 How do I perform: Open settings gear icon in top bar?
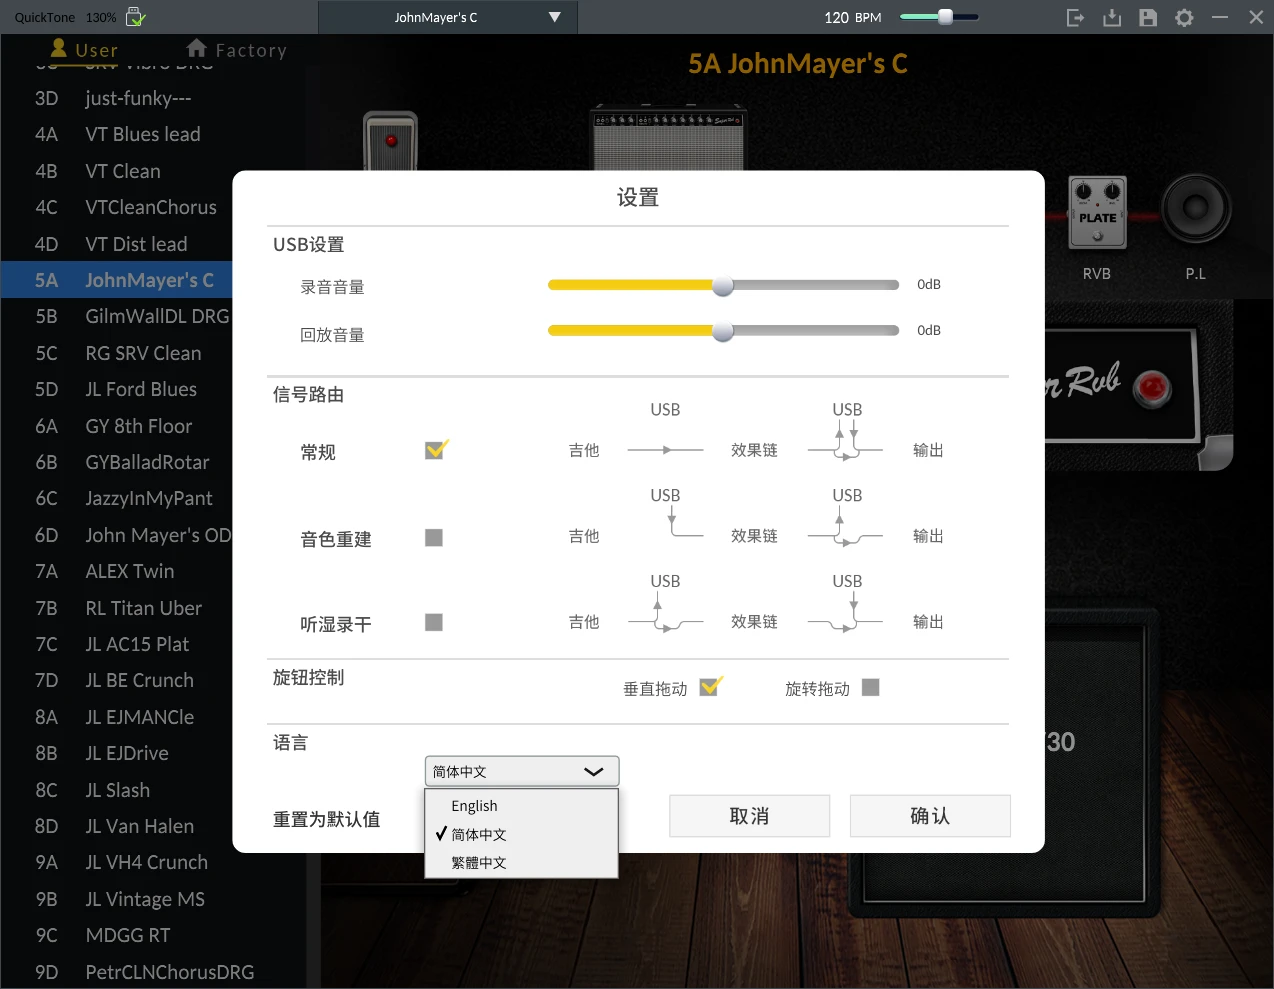[1184, 17]
